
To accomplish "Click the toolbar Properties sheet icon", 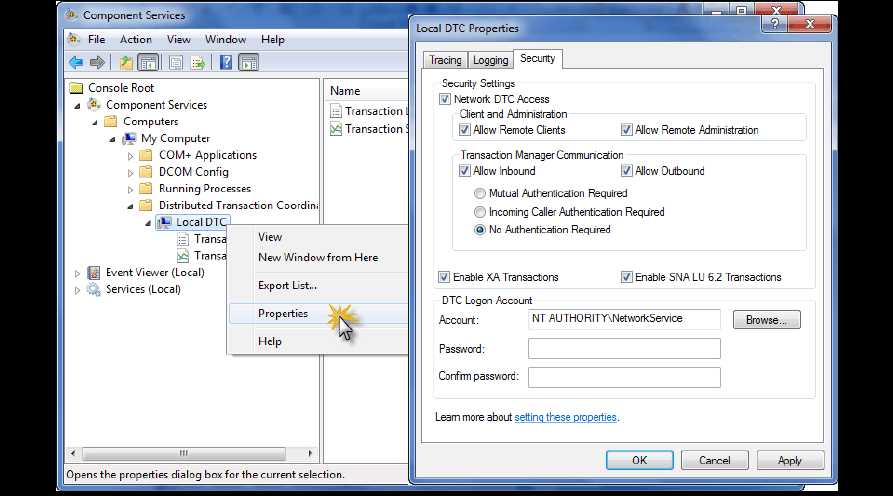I will (x=176, y=63).
